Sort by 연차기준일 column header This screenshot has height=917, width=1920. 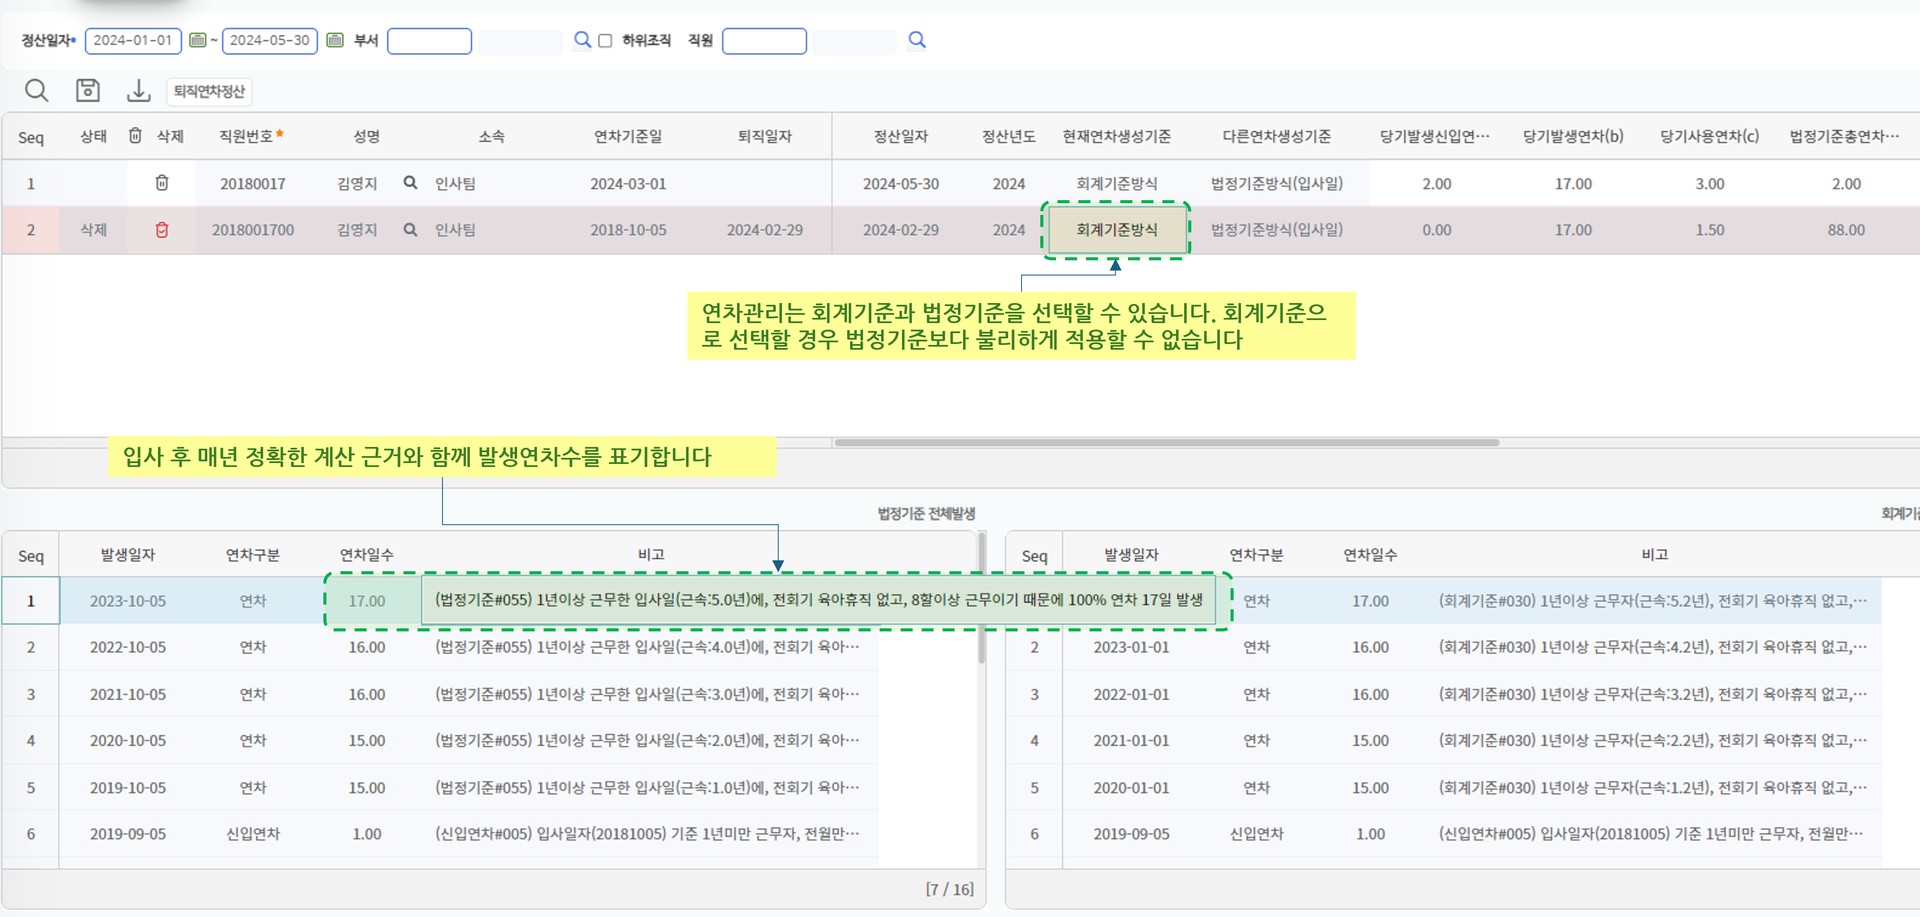pyautogui.click(x=628, y=136)
